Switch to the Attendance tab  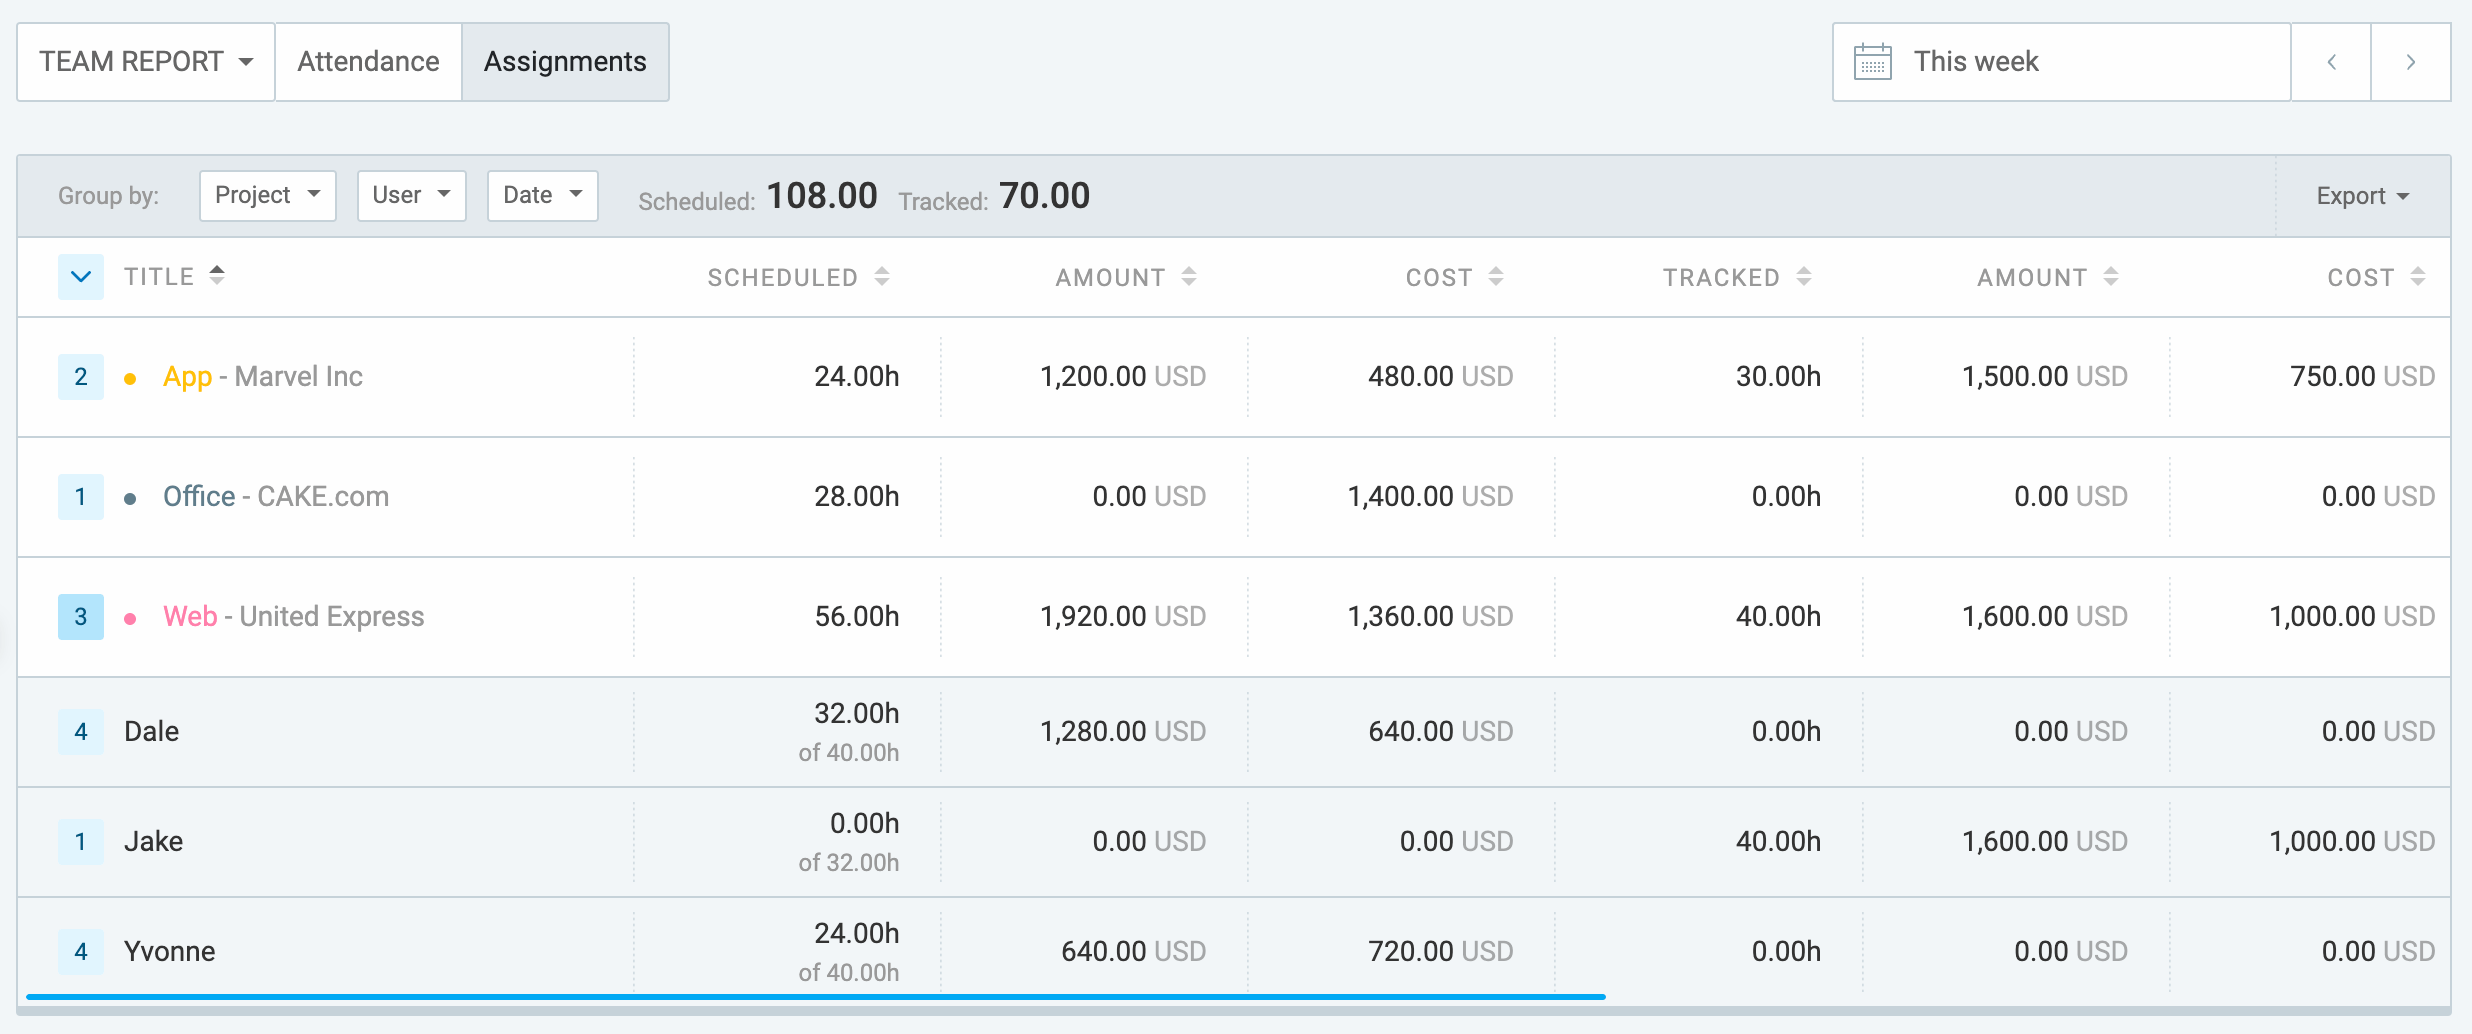click(x=368, y=62)
